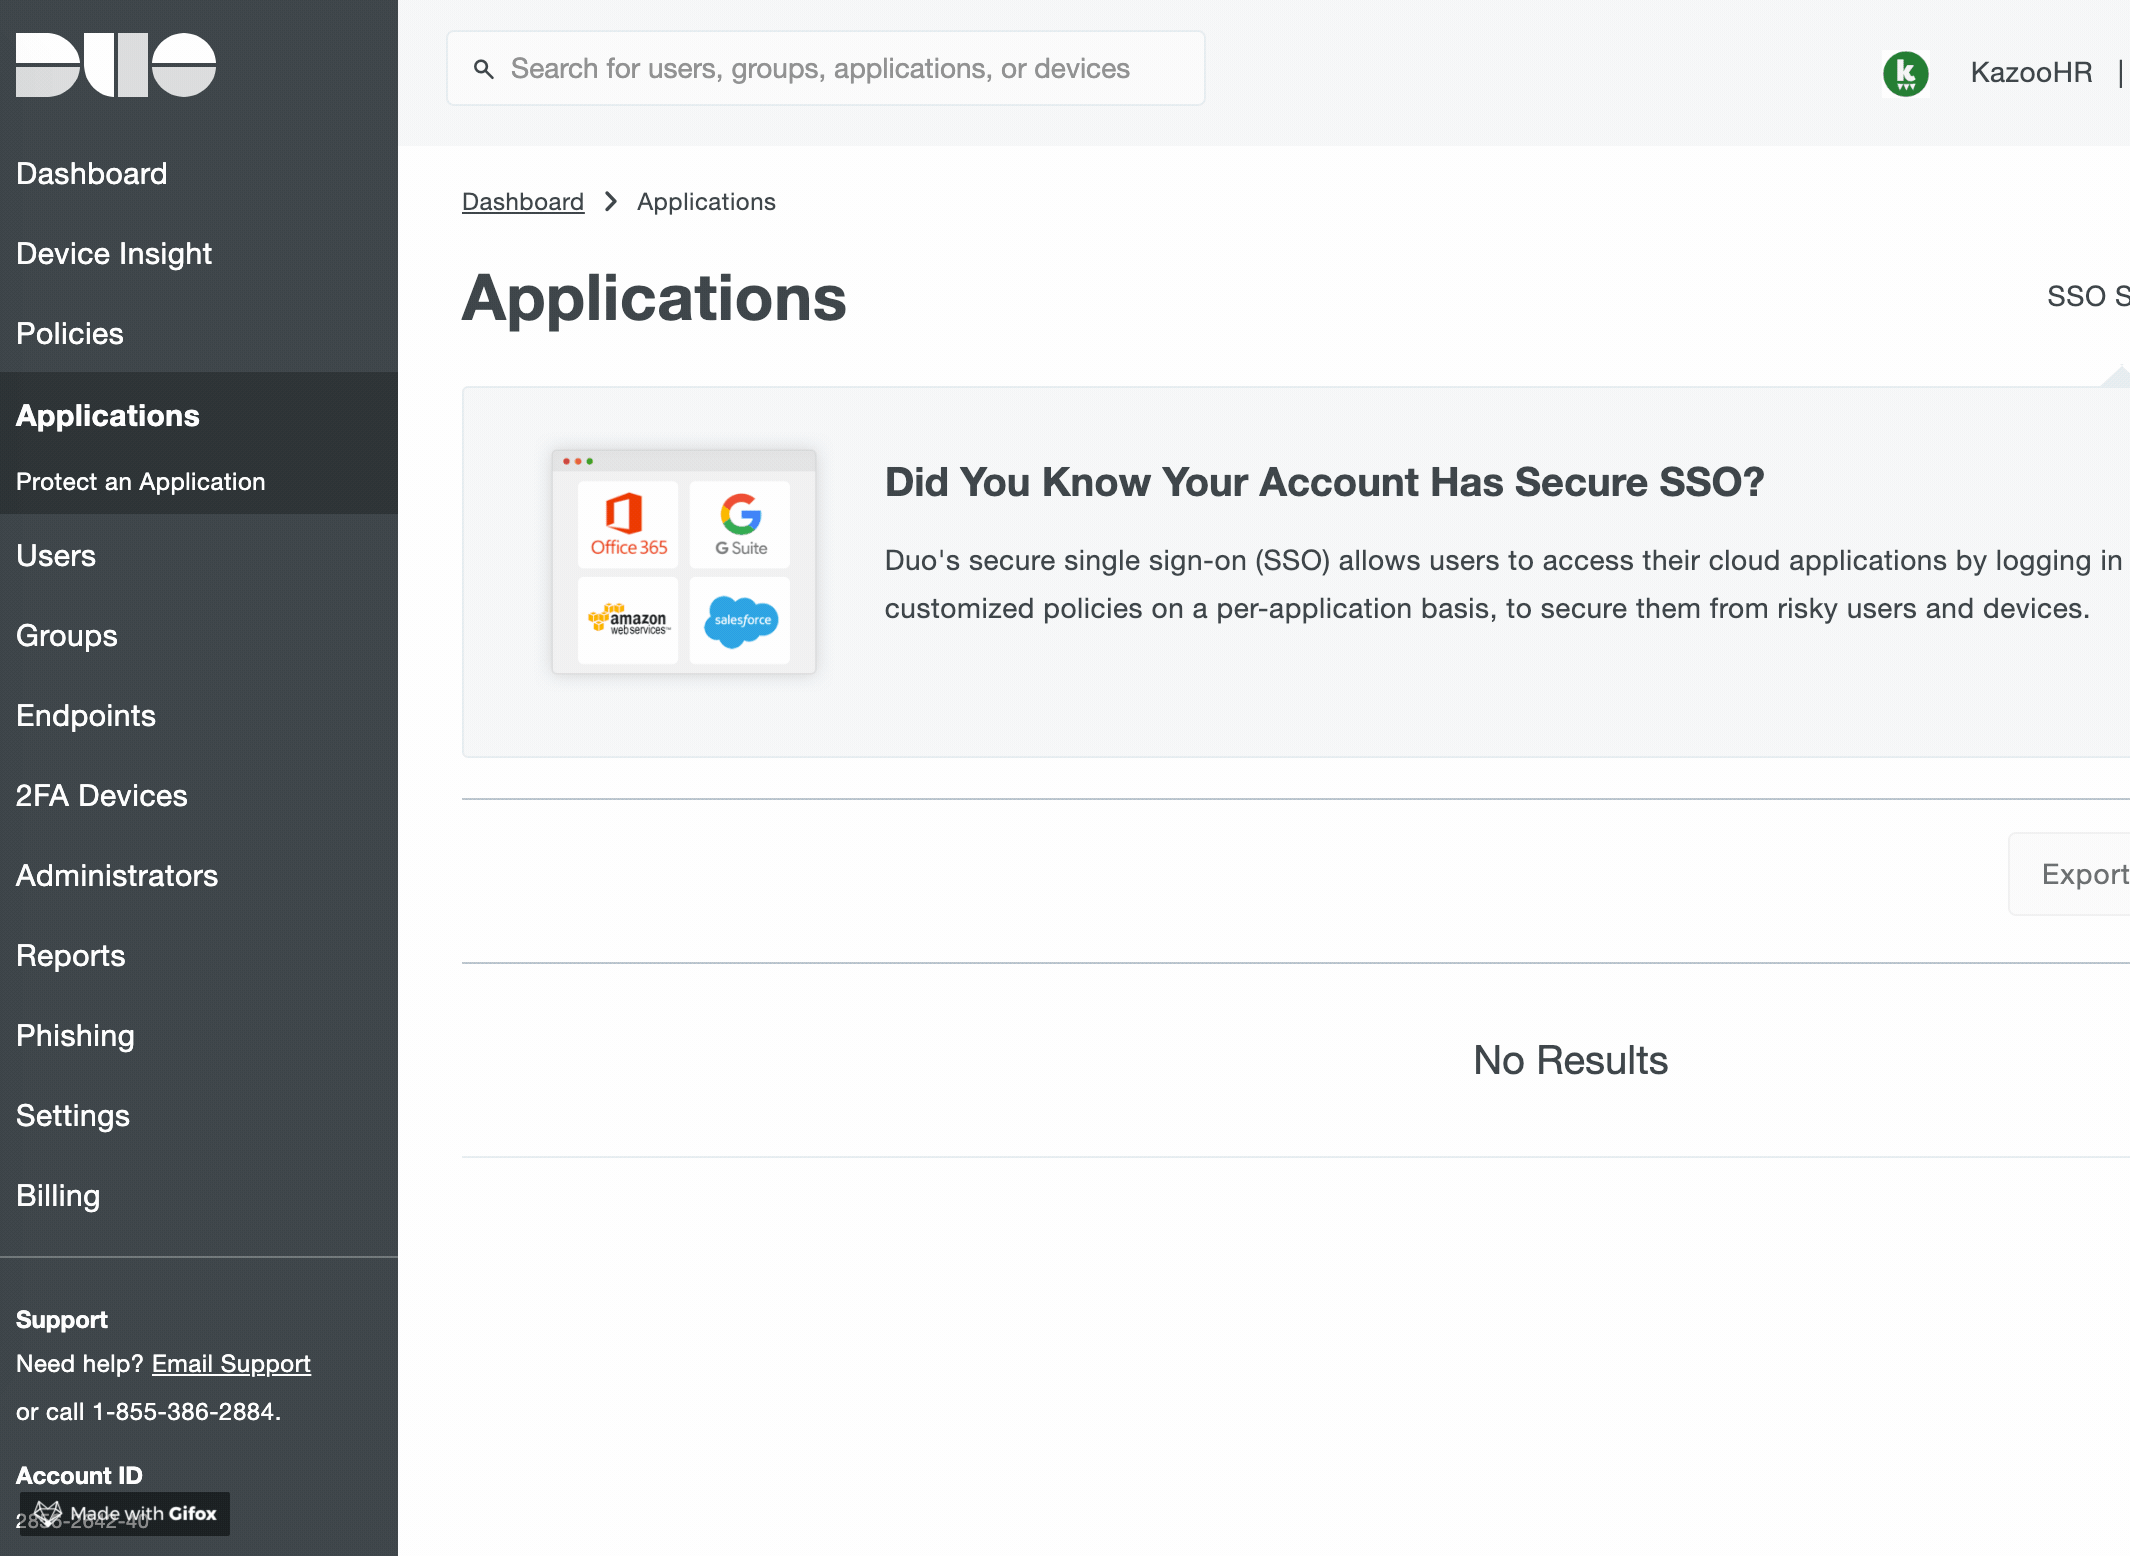Click the Email Support link
Screen dimensions: 2130x1556
tap(231, 1364)
